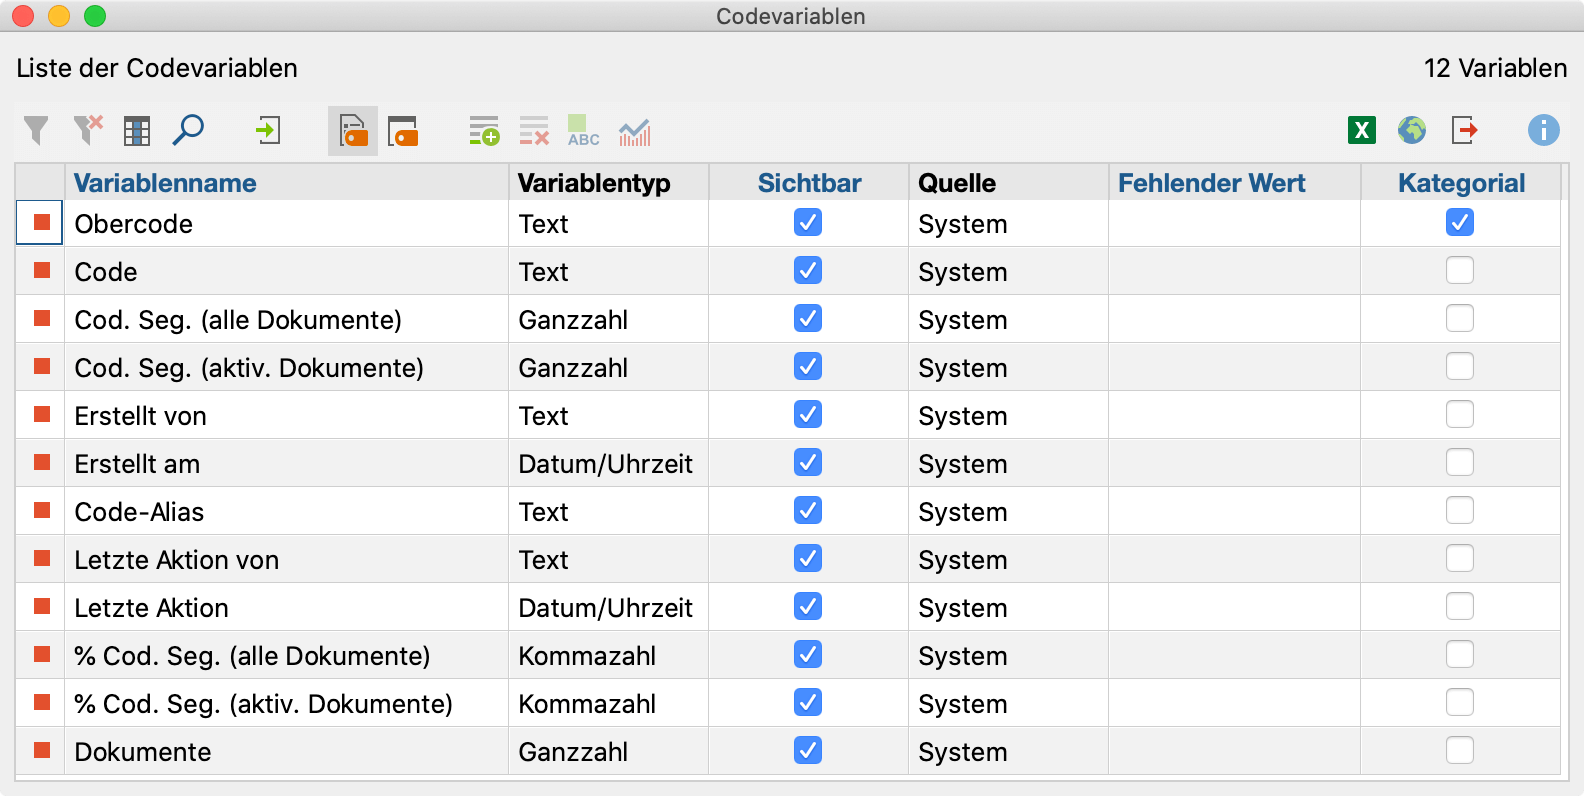Select the % Cod. Seg. (aktiv. Dokumente) name
The image size is (1584, 796).
coord(264,704)
